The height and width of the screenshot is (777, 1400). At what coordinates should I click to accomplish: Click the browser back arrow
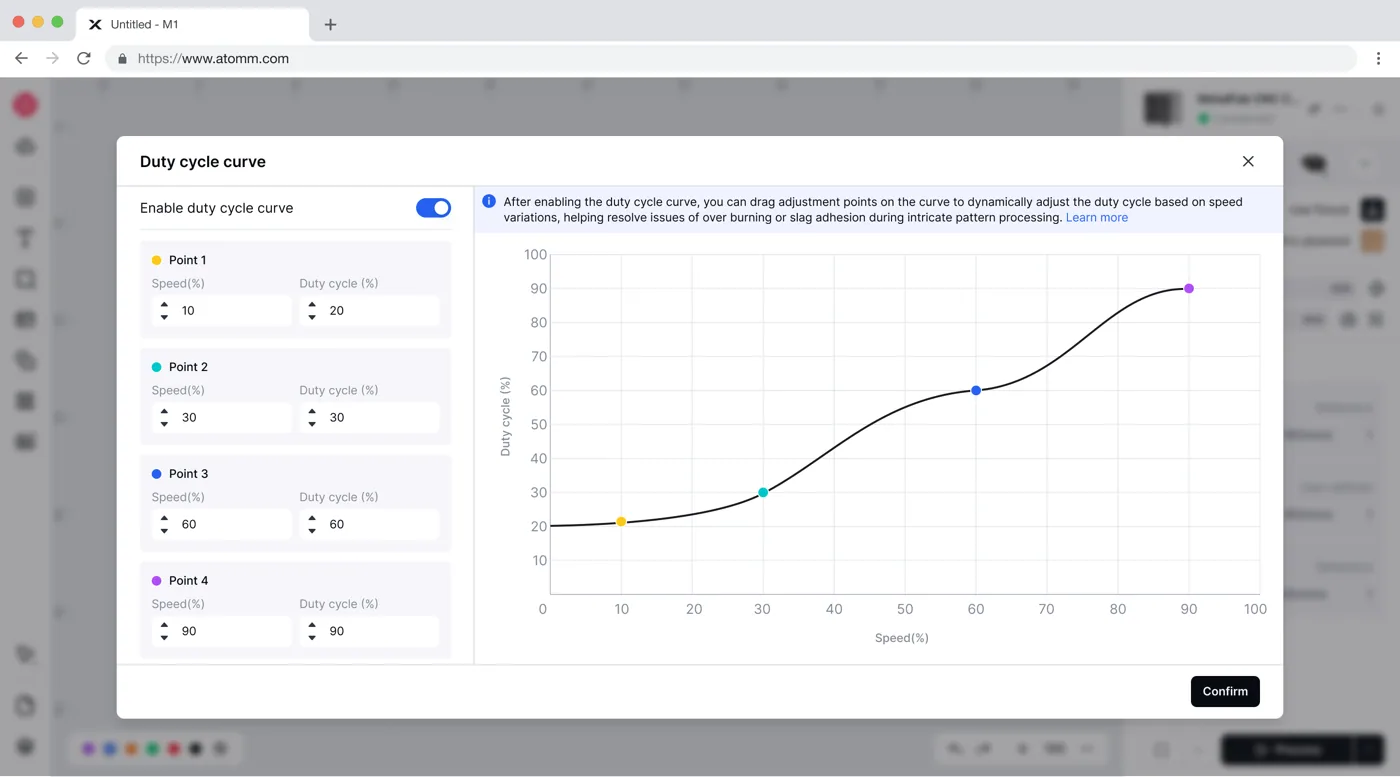[21, 58]
